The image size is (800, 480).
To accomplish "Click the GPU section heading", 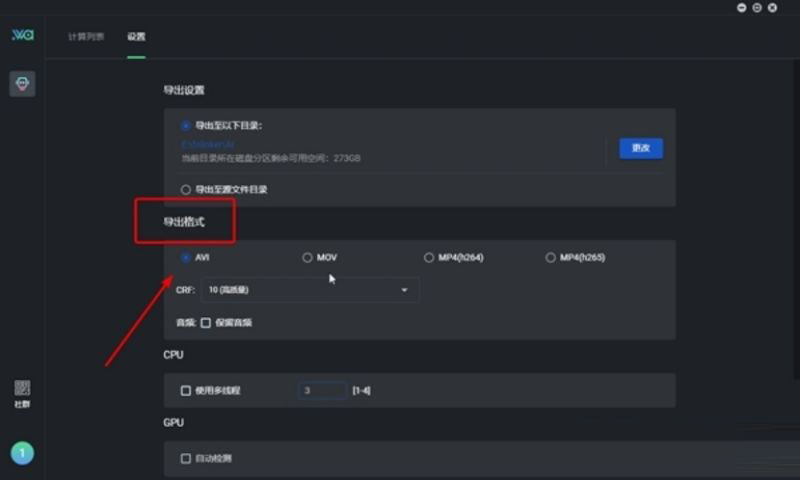I will click(173, 423).
